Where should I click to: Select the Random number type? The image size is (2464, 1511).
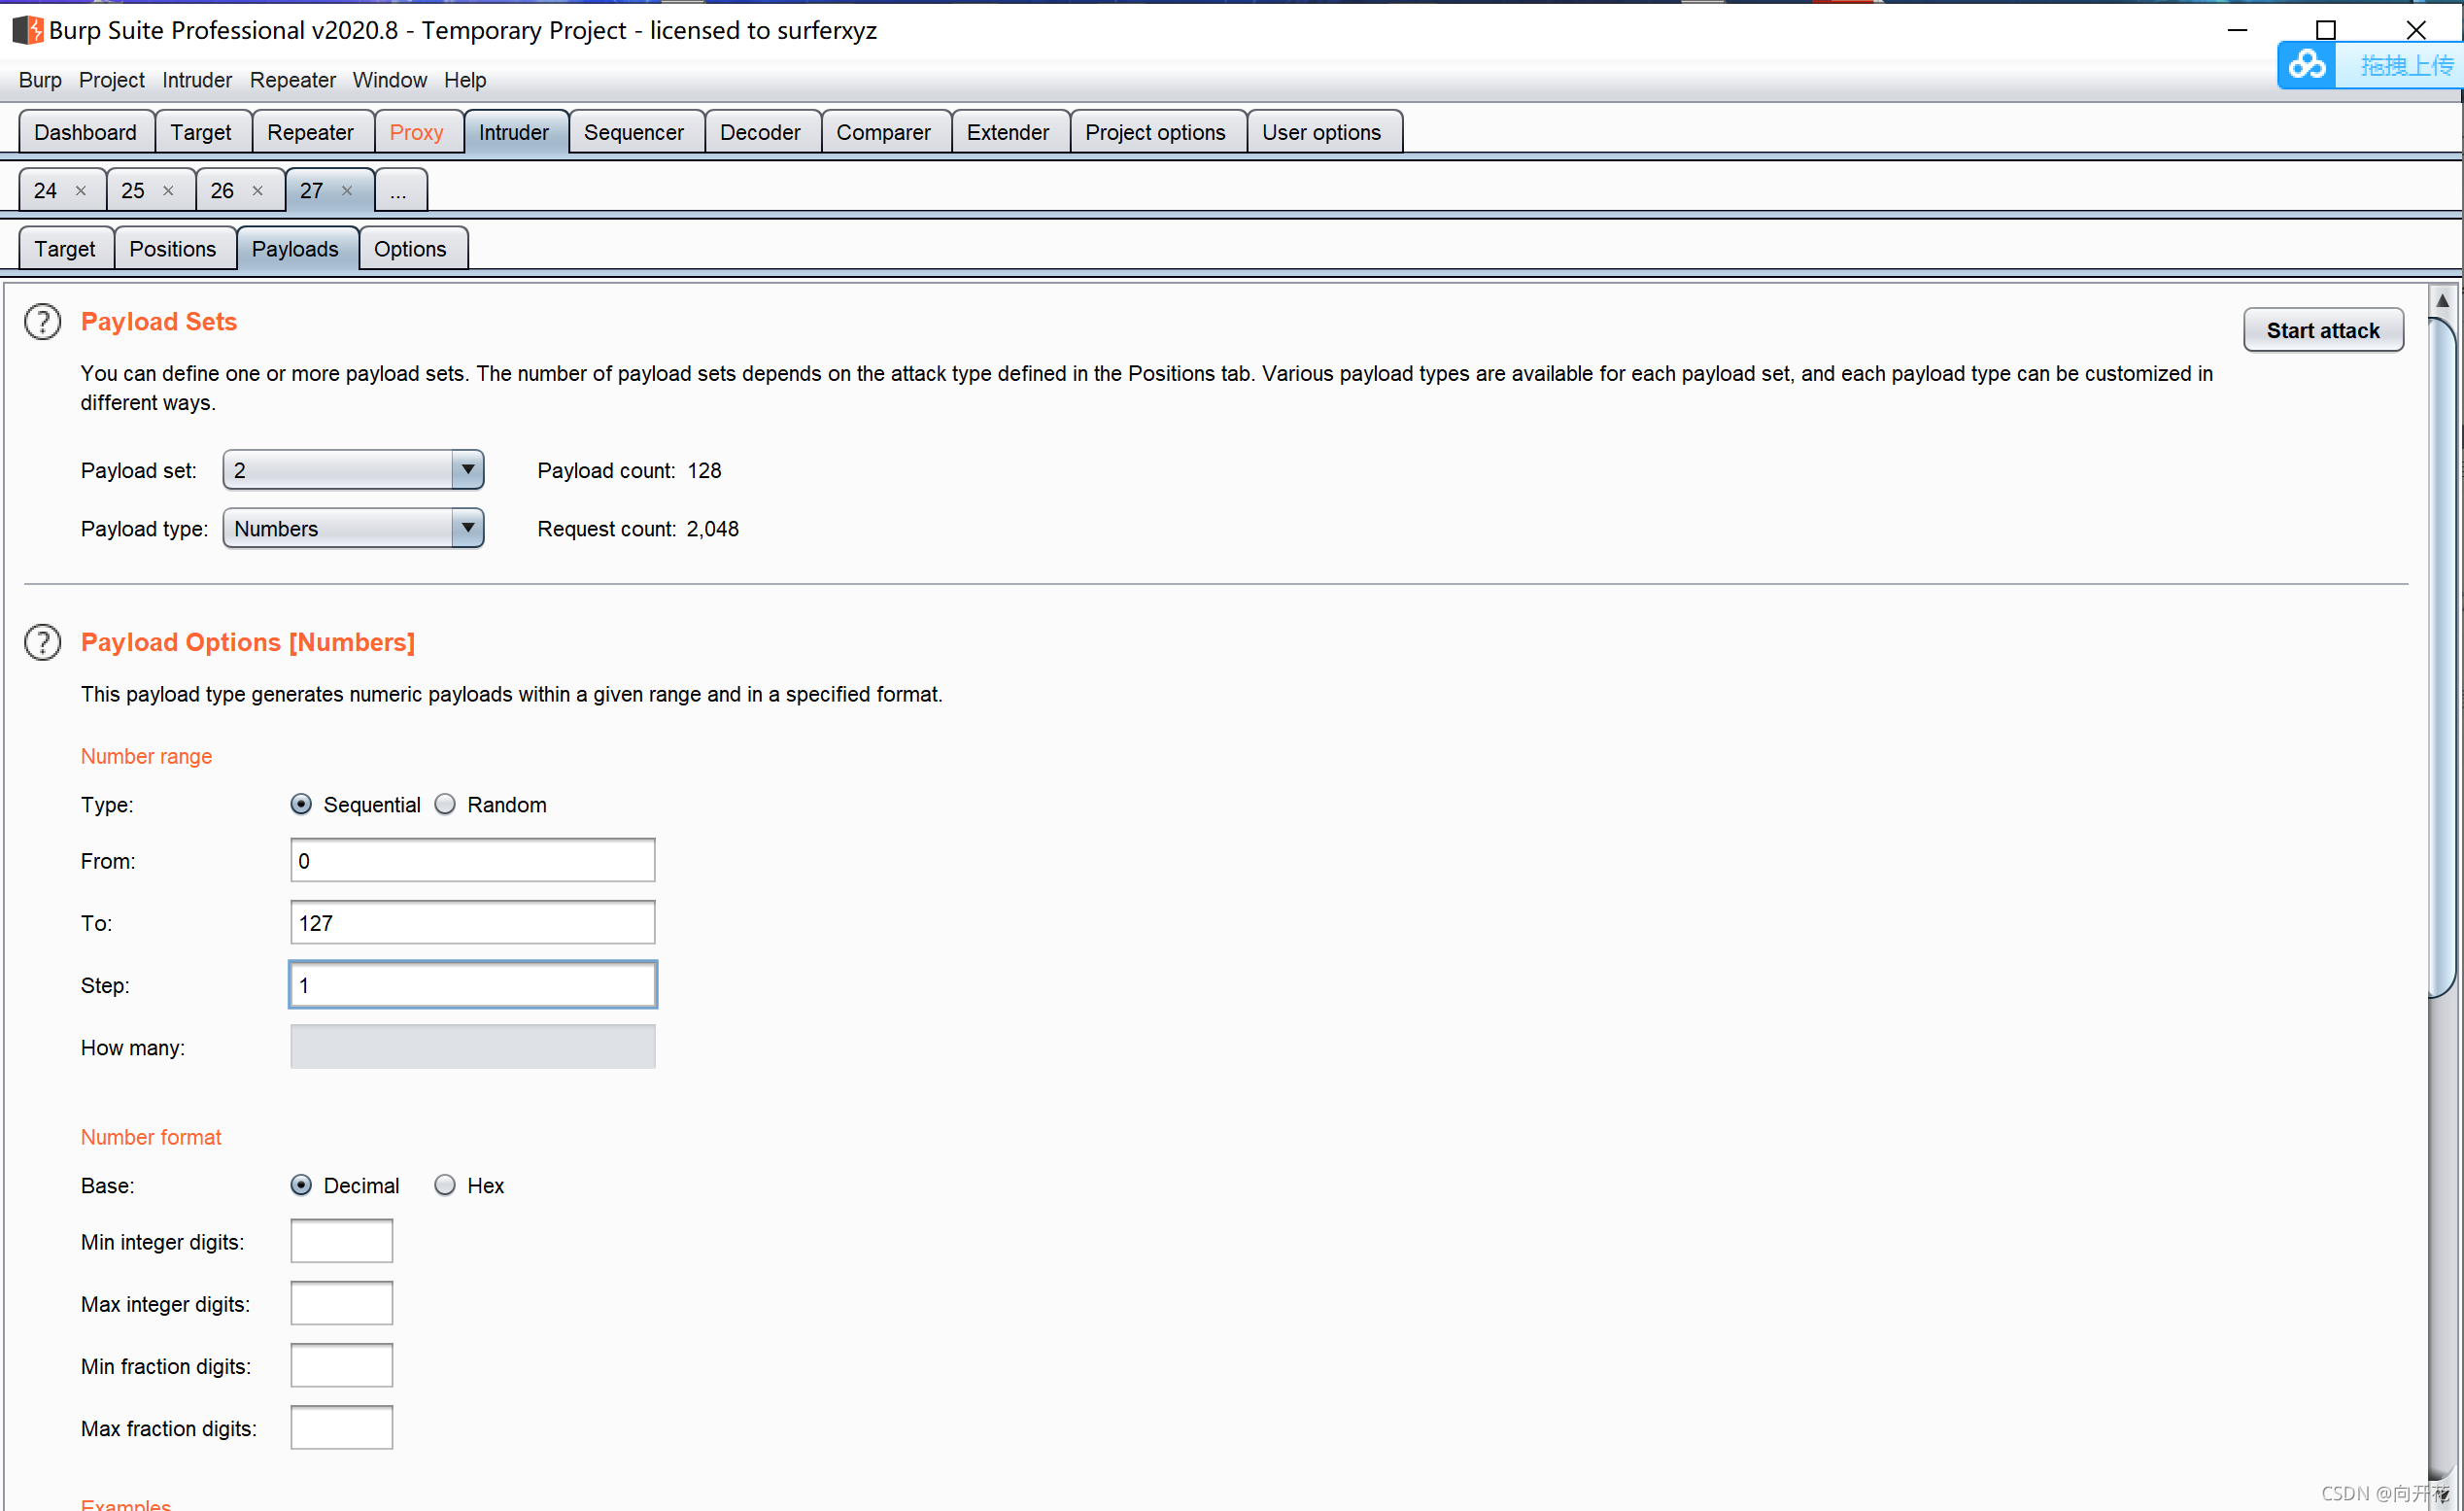(445, 805)
